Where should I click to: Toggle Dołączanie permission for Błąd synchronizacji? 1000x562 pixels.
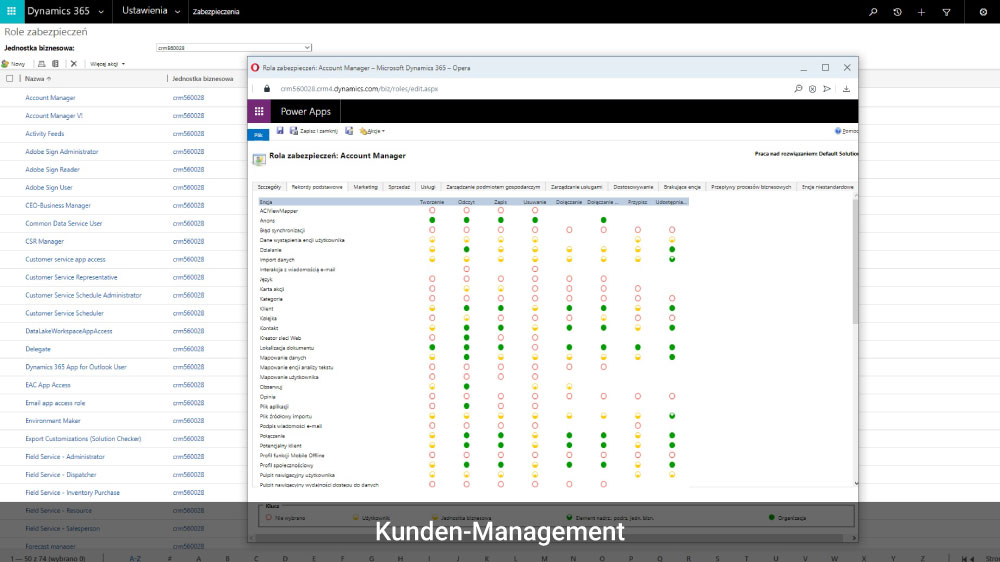tap(569, 230)
